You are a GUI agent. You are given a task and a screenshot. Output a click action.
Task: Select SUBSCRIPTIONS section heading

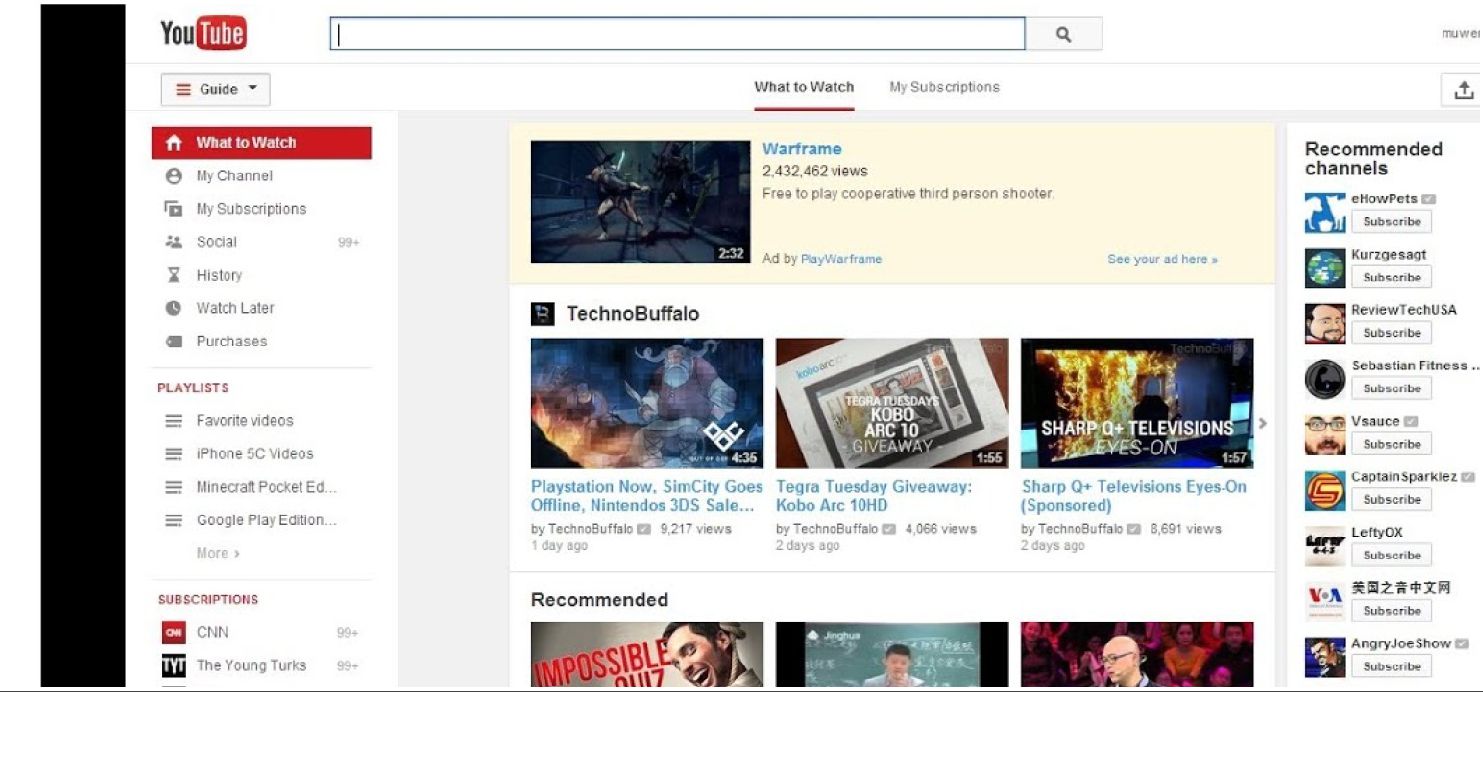pyautogui.click(x=208, y=600)
